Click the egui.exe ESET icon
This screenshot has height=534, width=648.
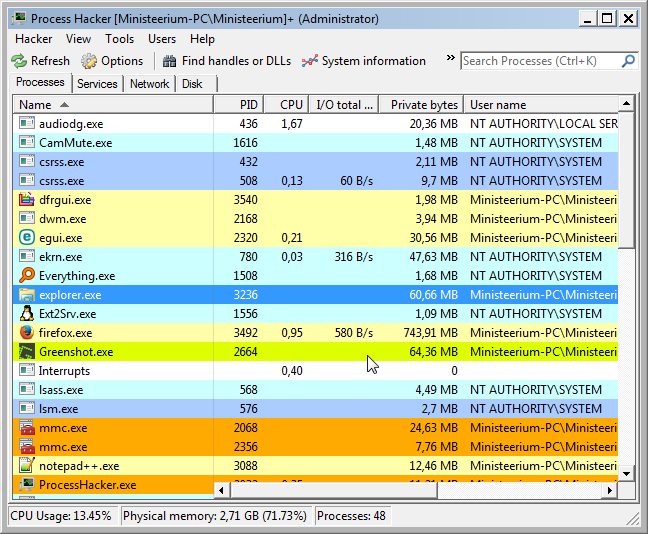pyautogui.click(x=27, y=238)
